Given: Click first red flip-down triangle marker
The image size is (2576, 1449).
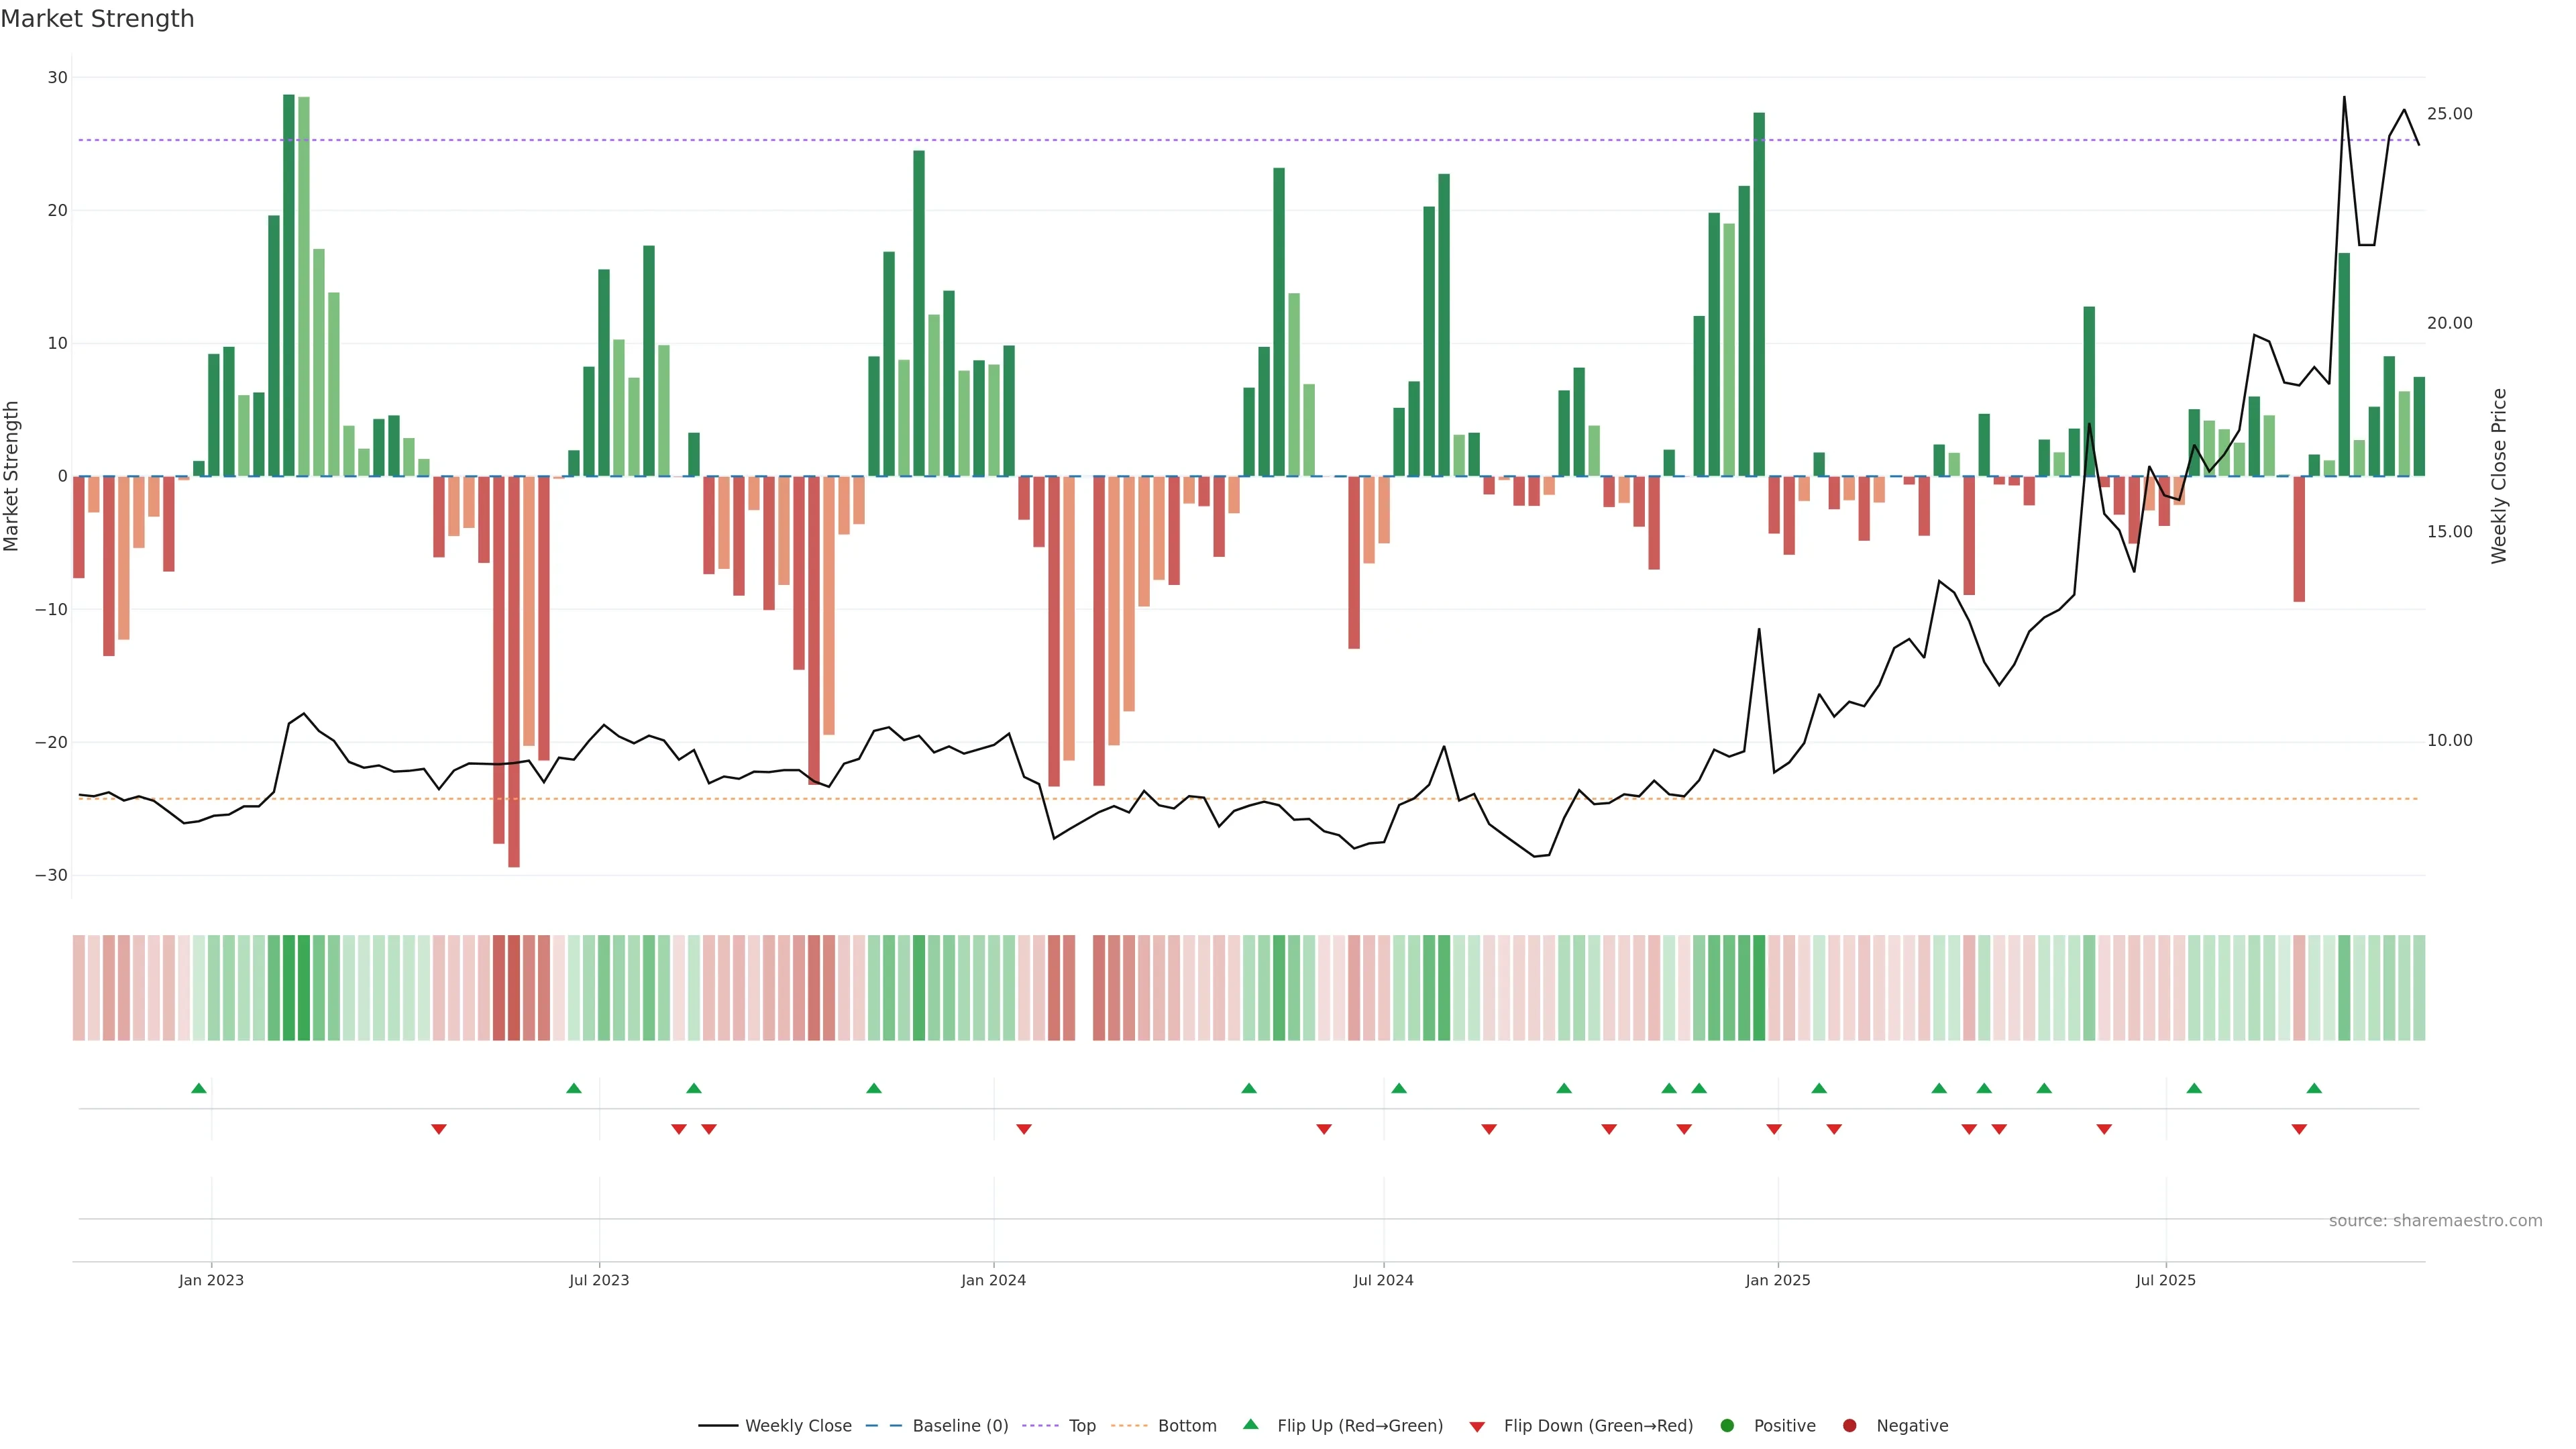Looking at the screenshot, I should pos(439,1129).
